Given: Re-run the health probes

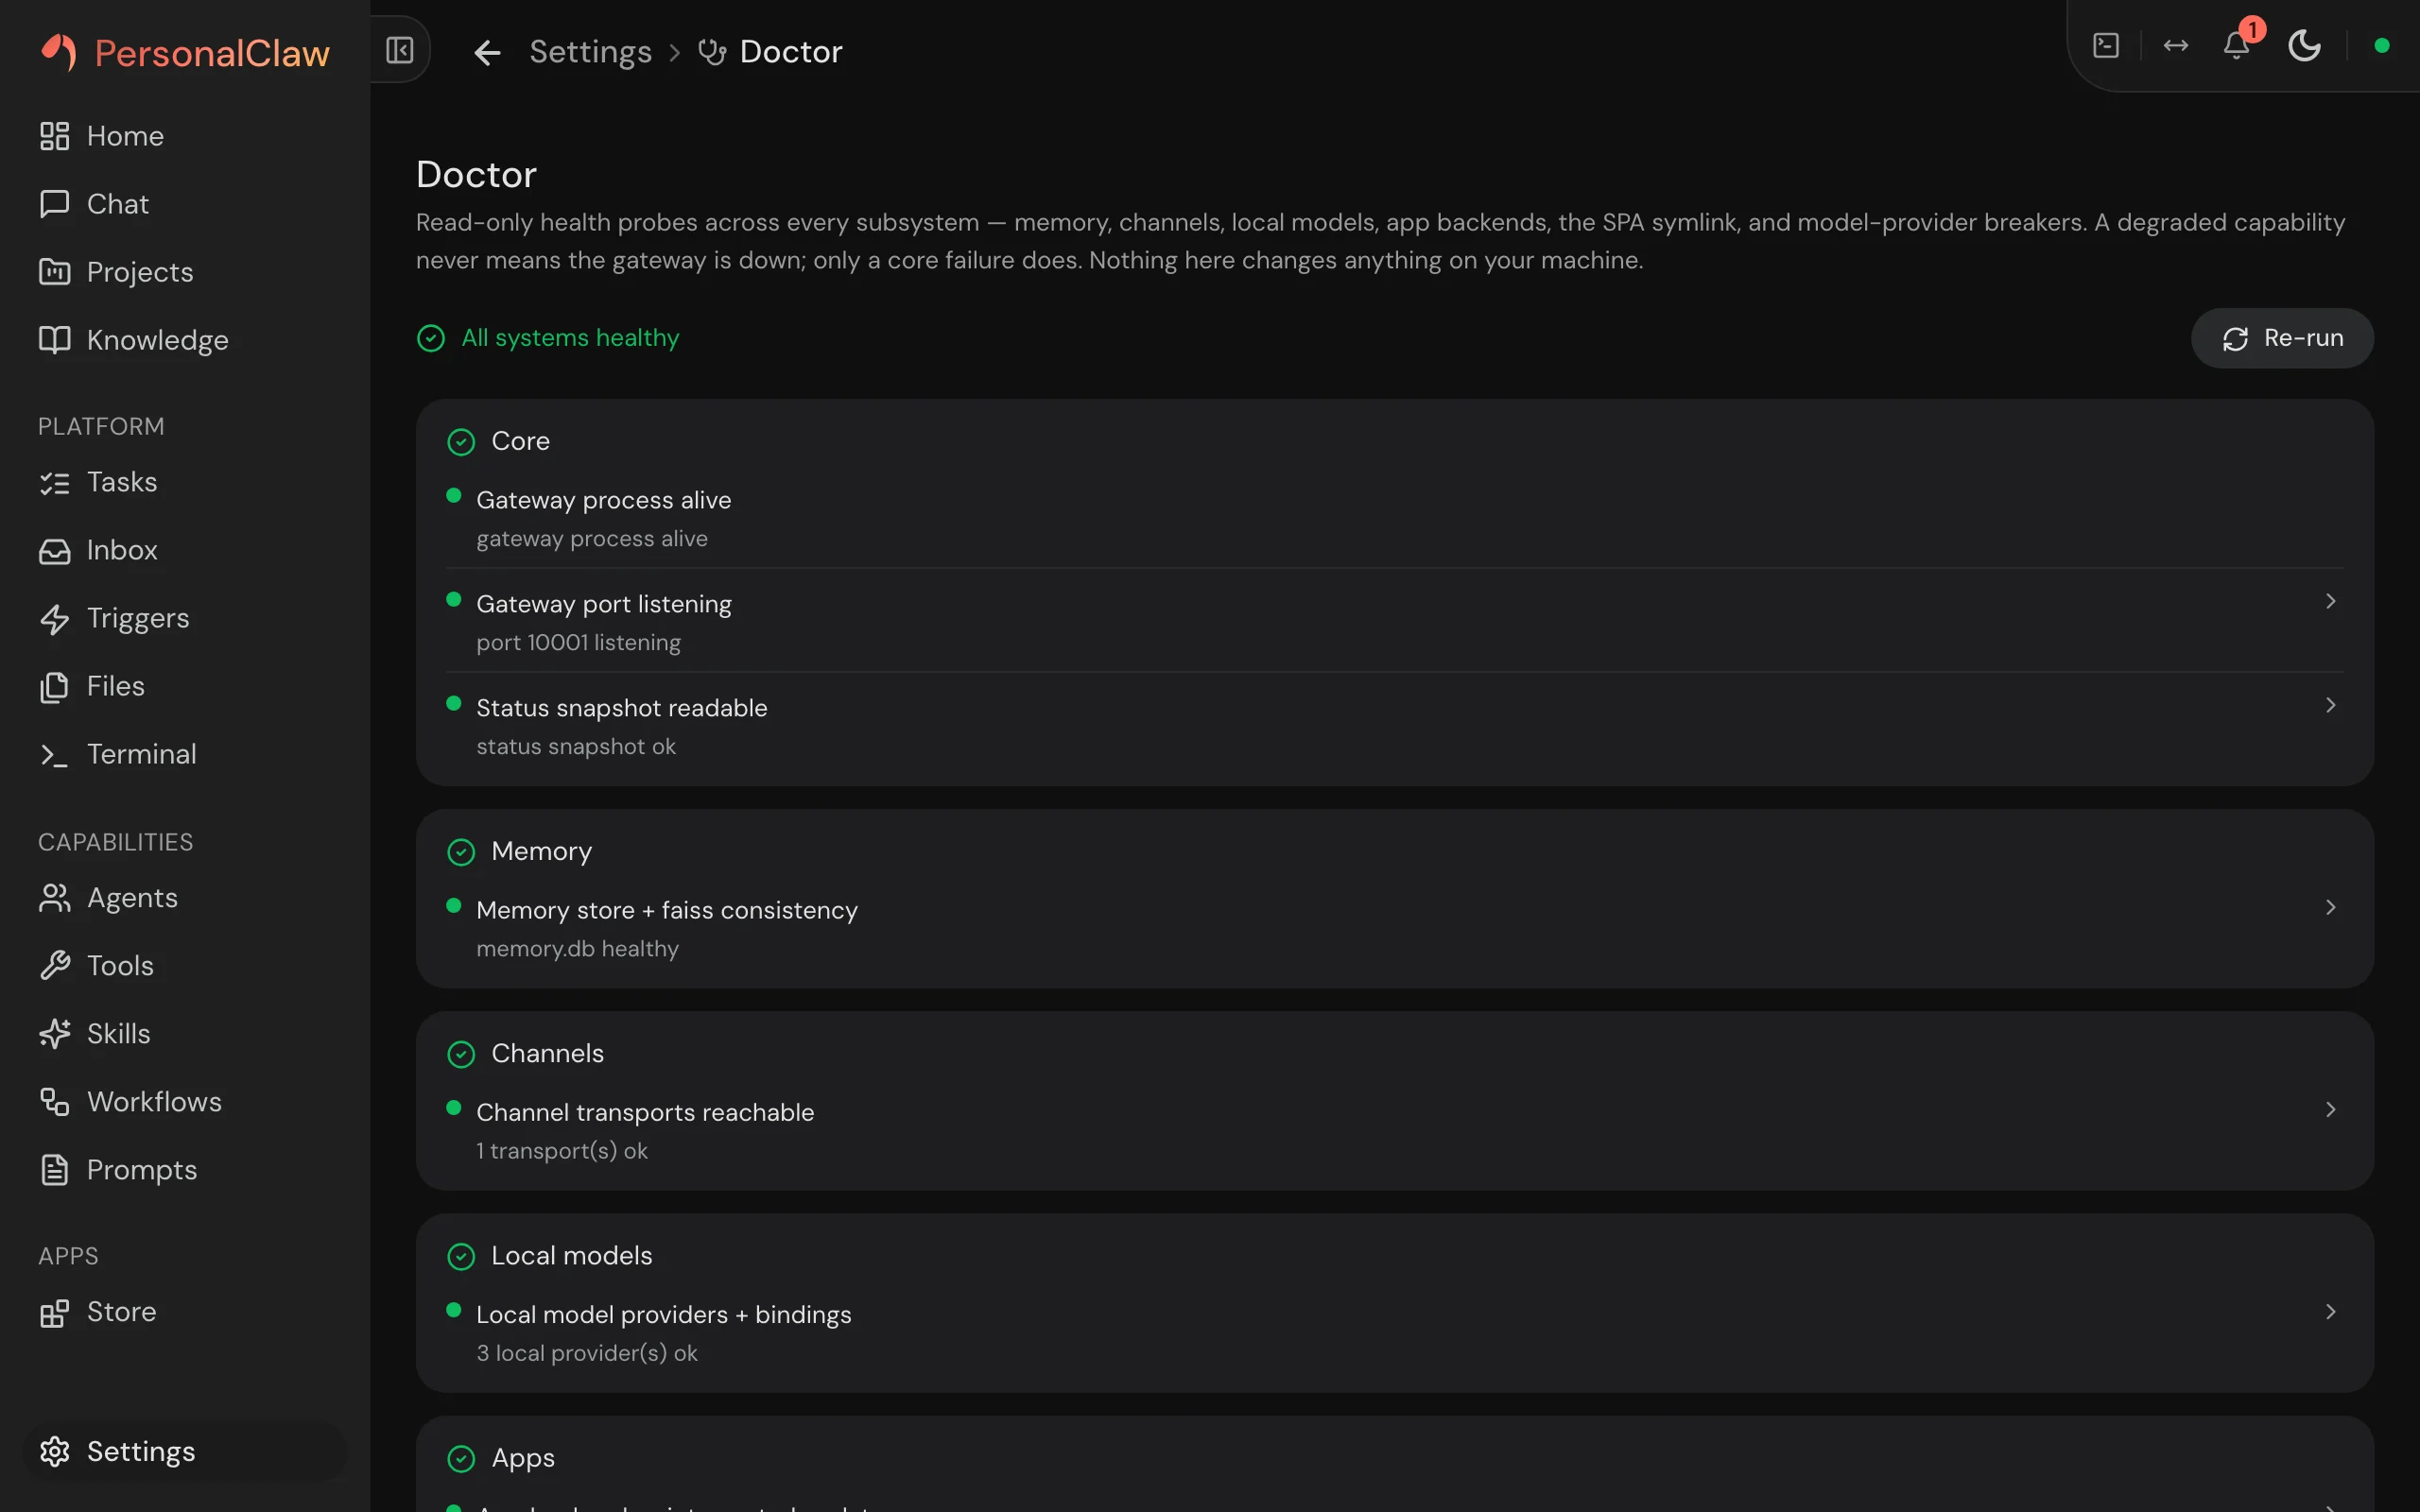Looking at the screenshot, I should coord(2282,339).
